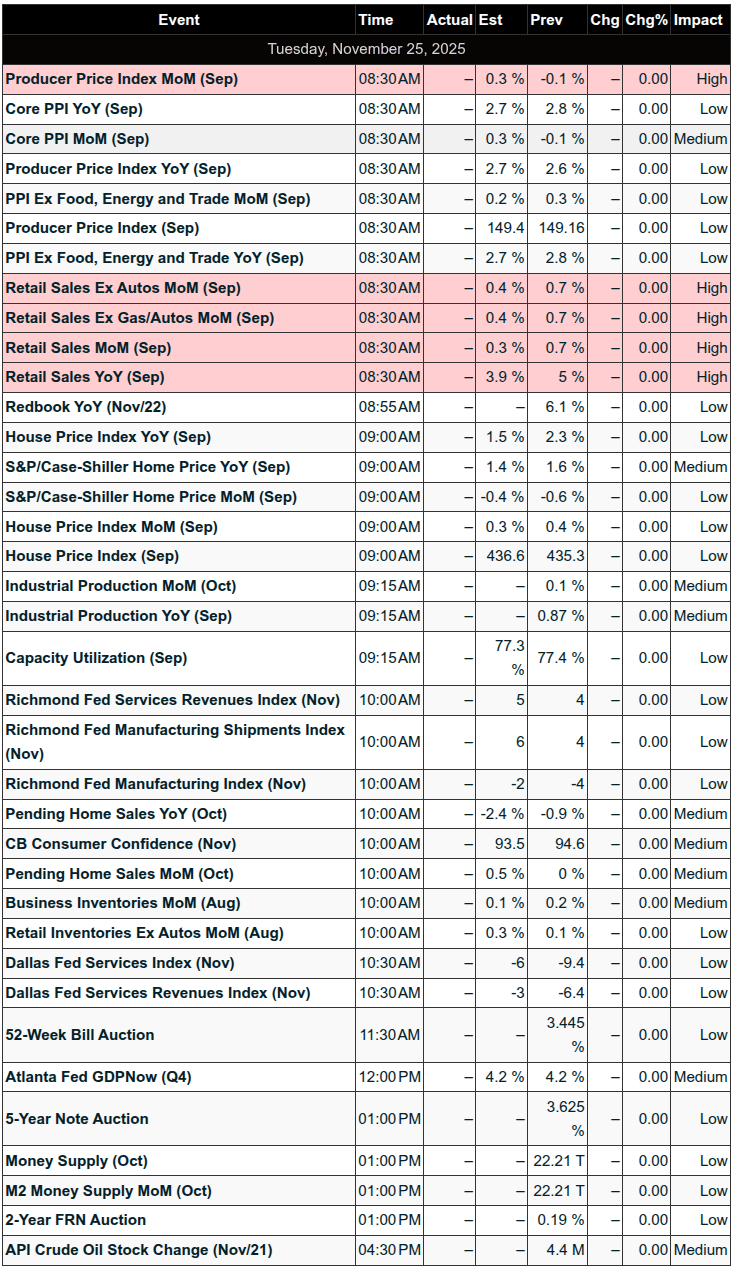Click the Tuesday, November 25, 2025 date row
Screen dimensions: 742x1273
pyautogui.click(x=366, y=49)
